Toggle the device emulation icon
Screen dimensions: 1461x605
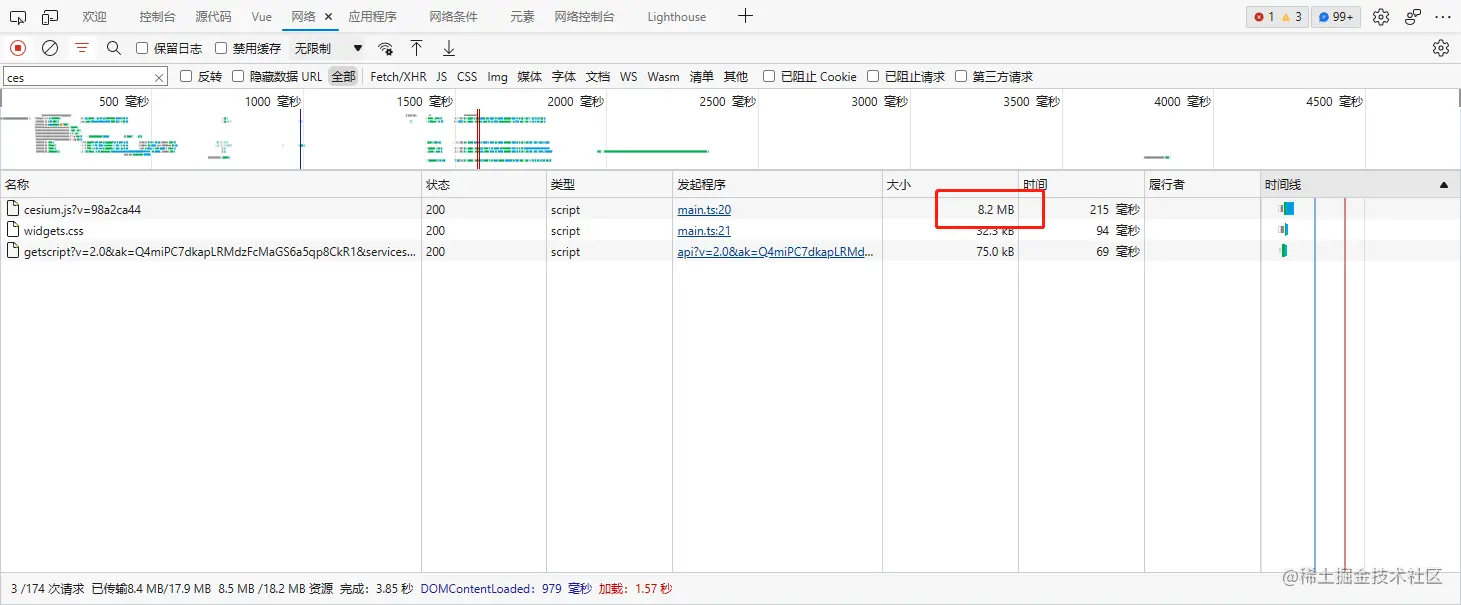click(x=50, y=17)
